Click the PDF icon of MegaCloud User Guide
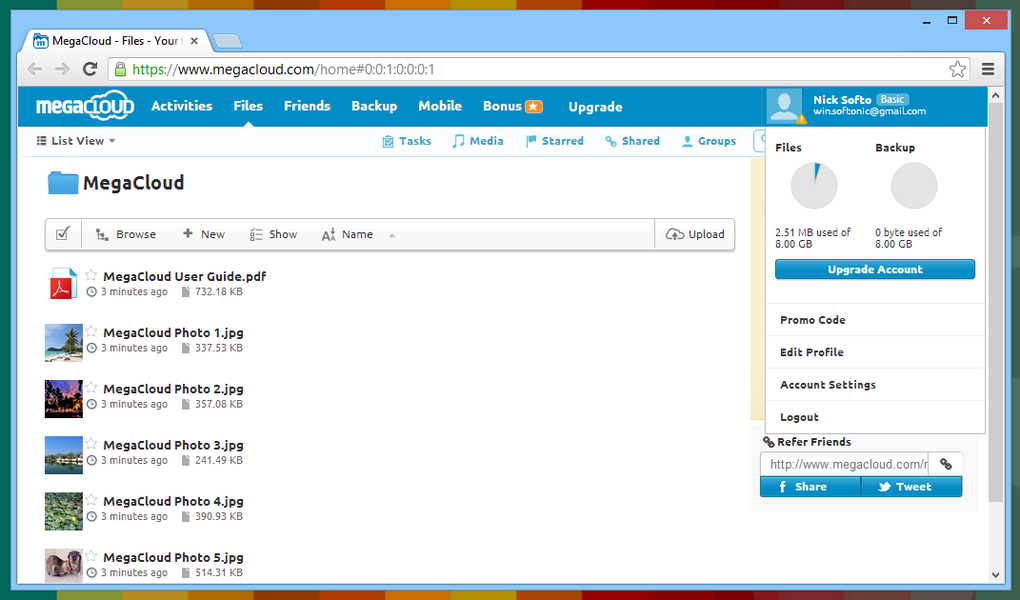This screenshot has height=600, width=1020. click(62, 284)
